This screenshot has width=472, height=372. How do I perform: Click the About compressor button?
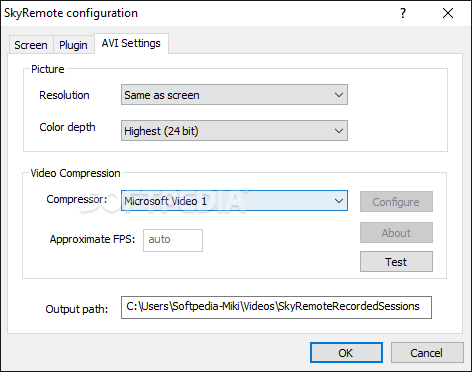point(396,233)
